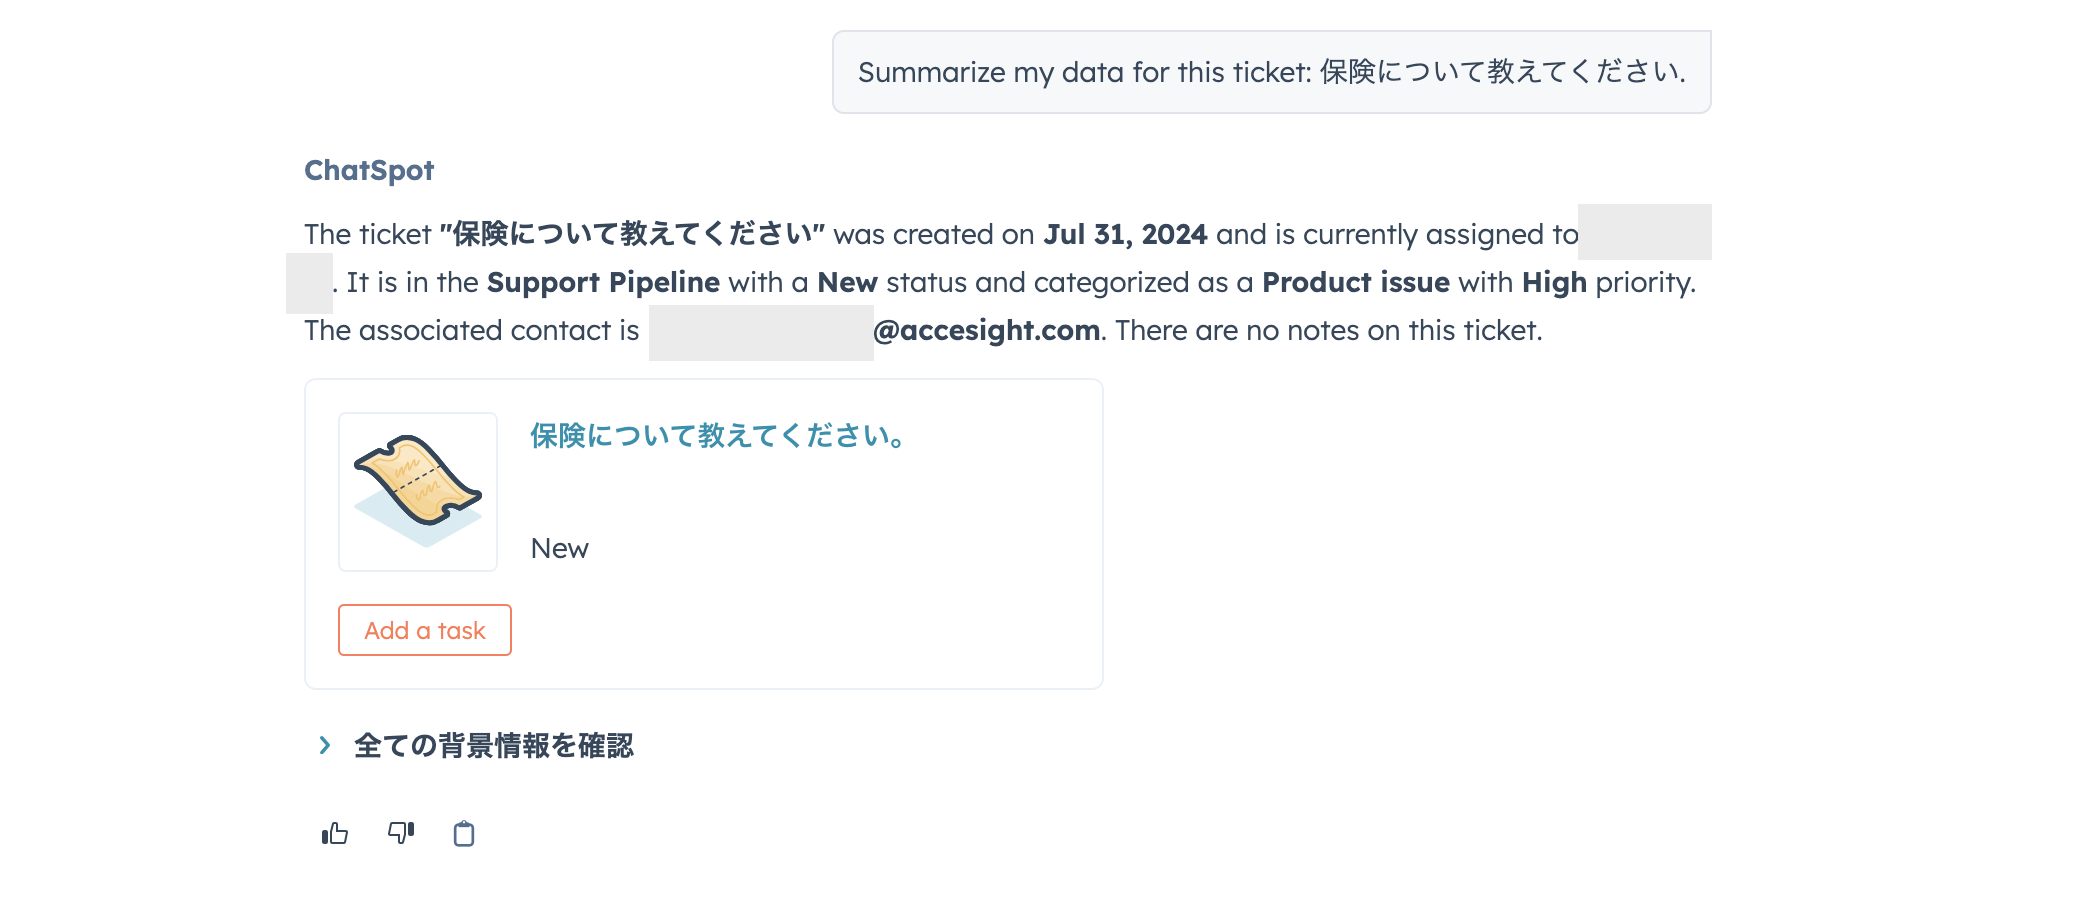This screenshot has height=912, width=2098.
Task: Click the bold ticket title in summary
Action: pos(632,234)
